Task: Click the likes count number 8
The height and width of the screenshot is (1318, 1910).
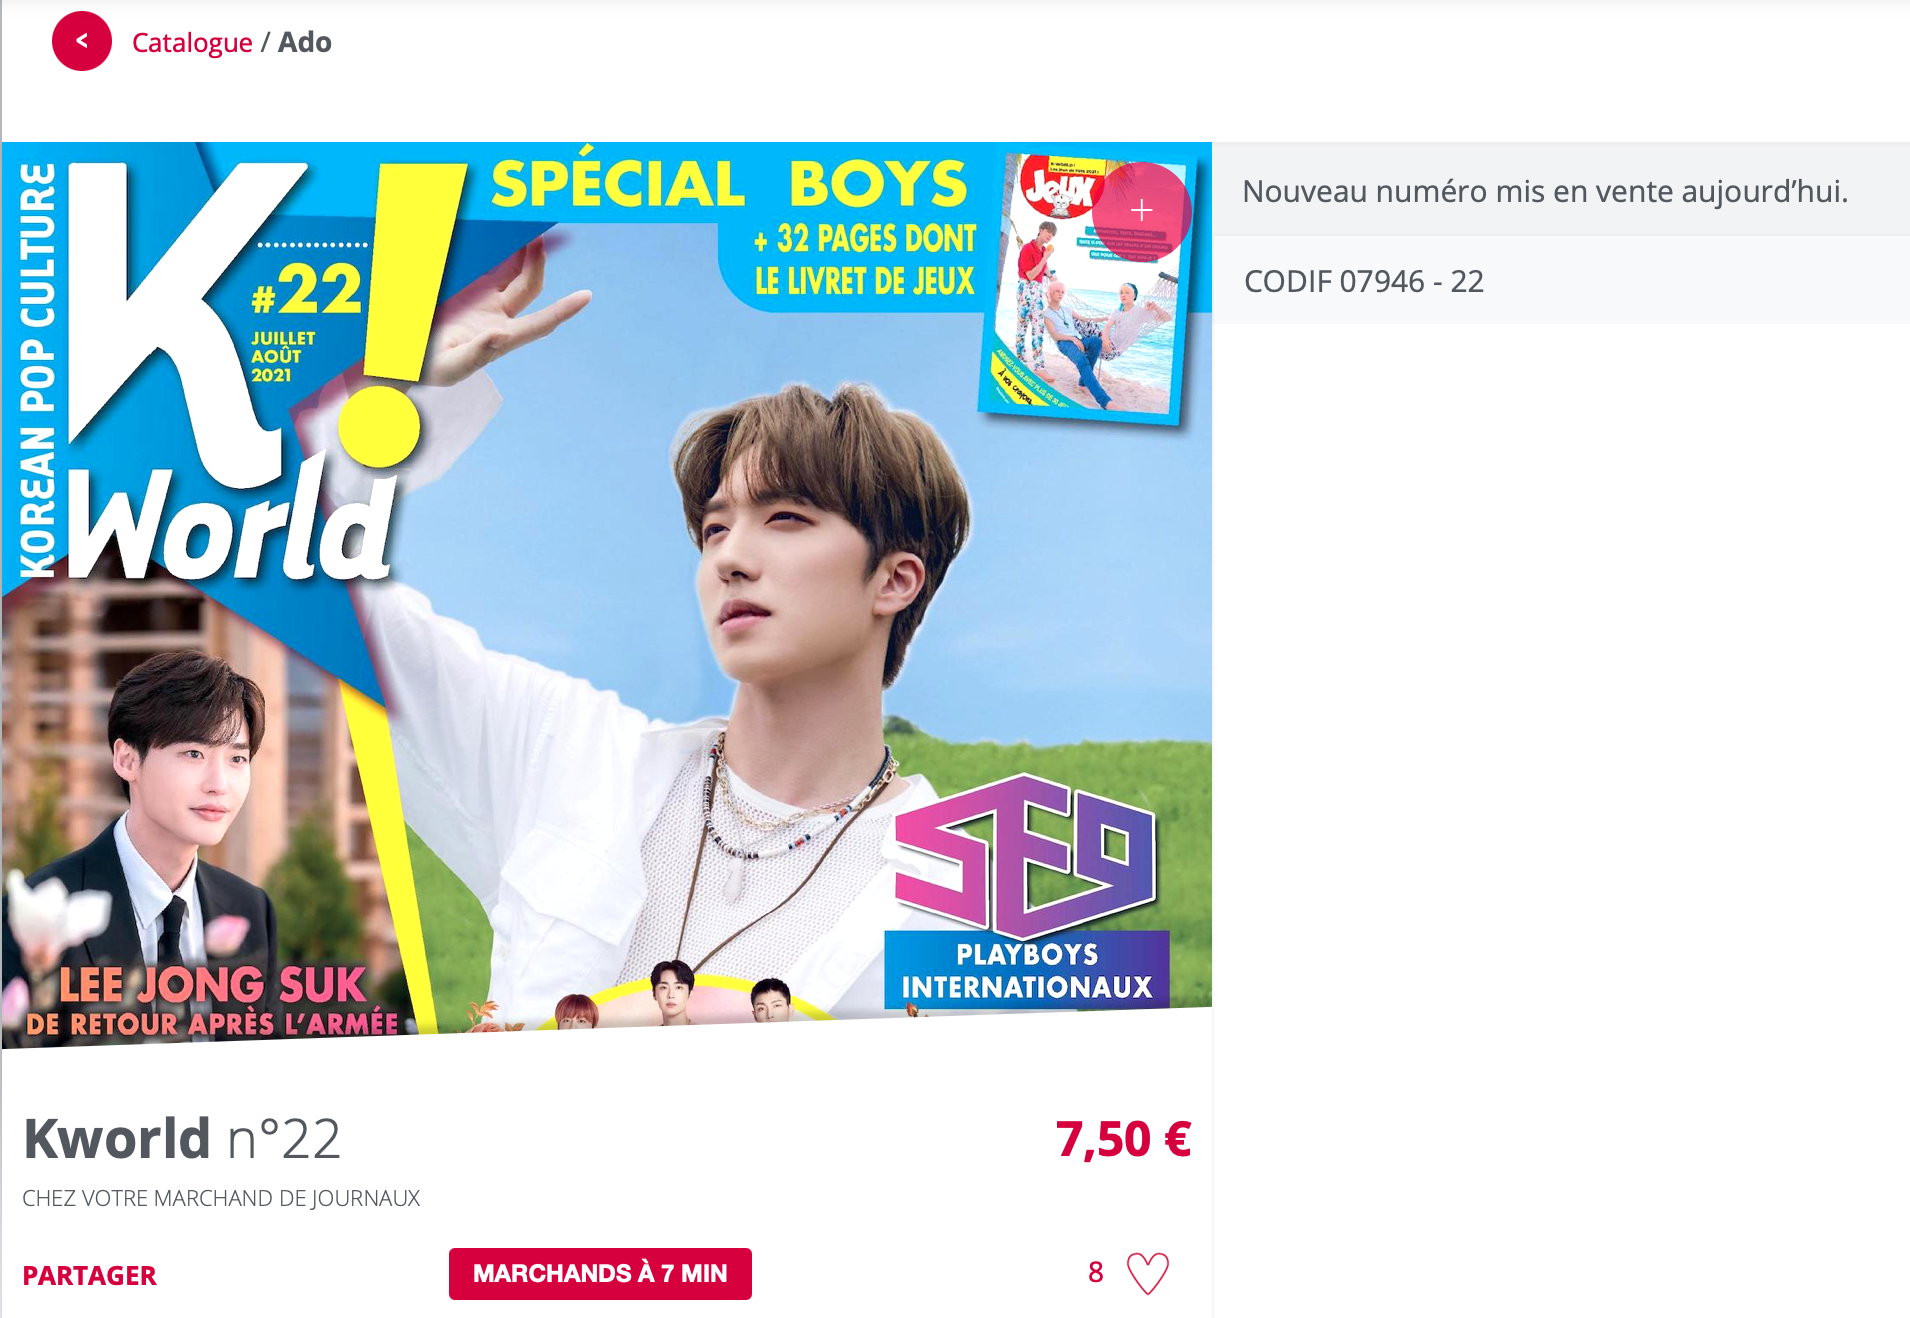Action: 1096,1272
